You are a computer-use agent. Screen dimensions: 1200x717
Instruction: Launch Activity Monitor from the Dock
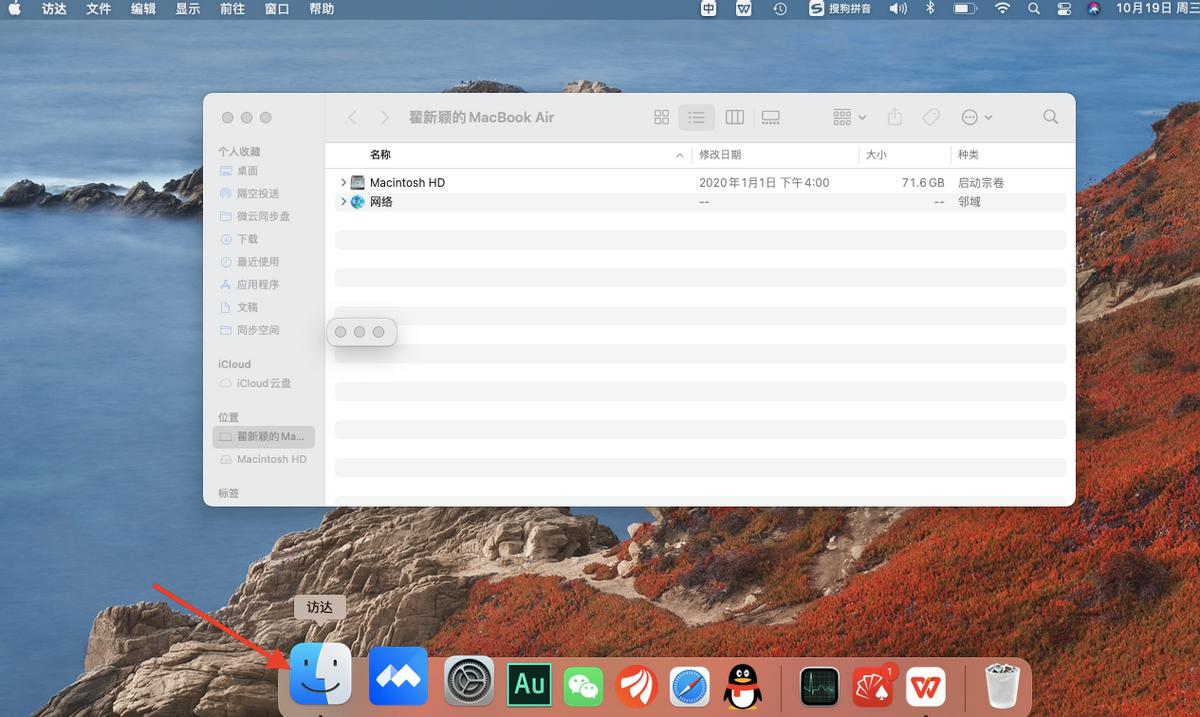coord(819,685)
